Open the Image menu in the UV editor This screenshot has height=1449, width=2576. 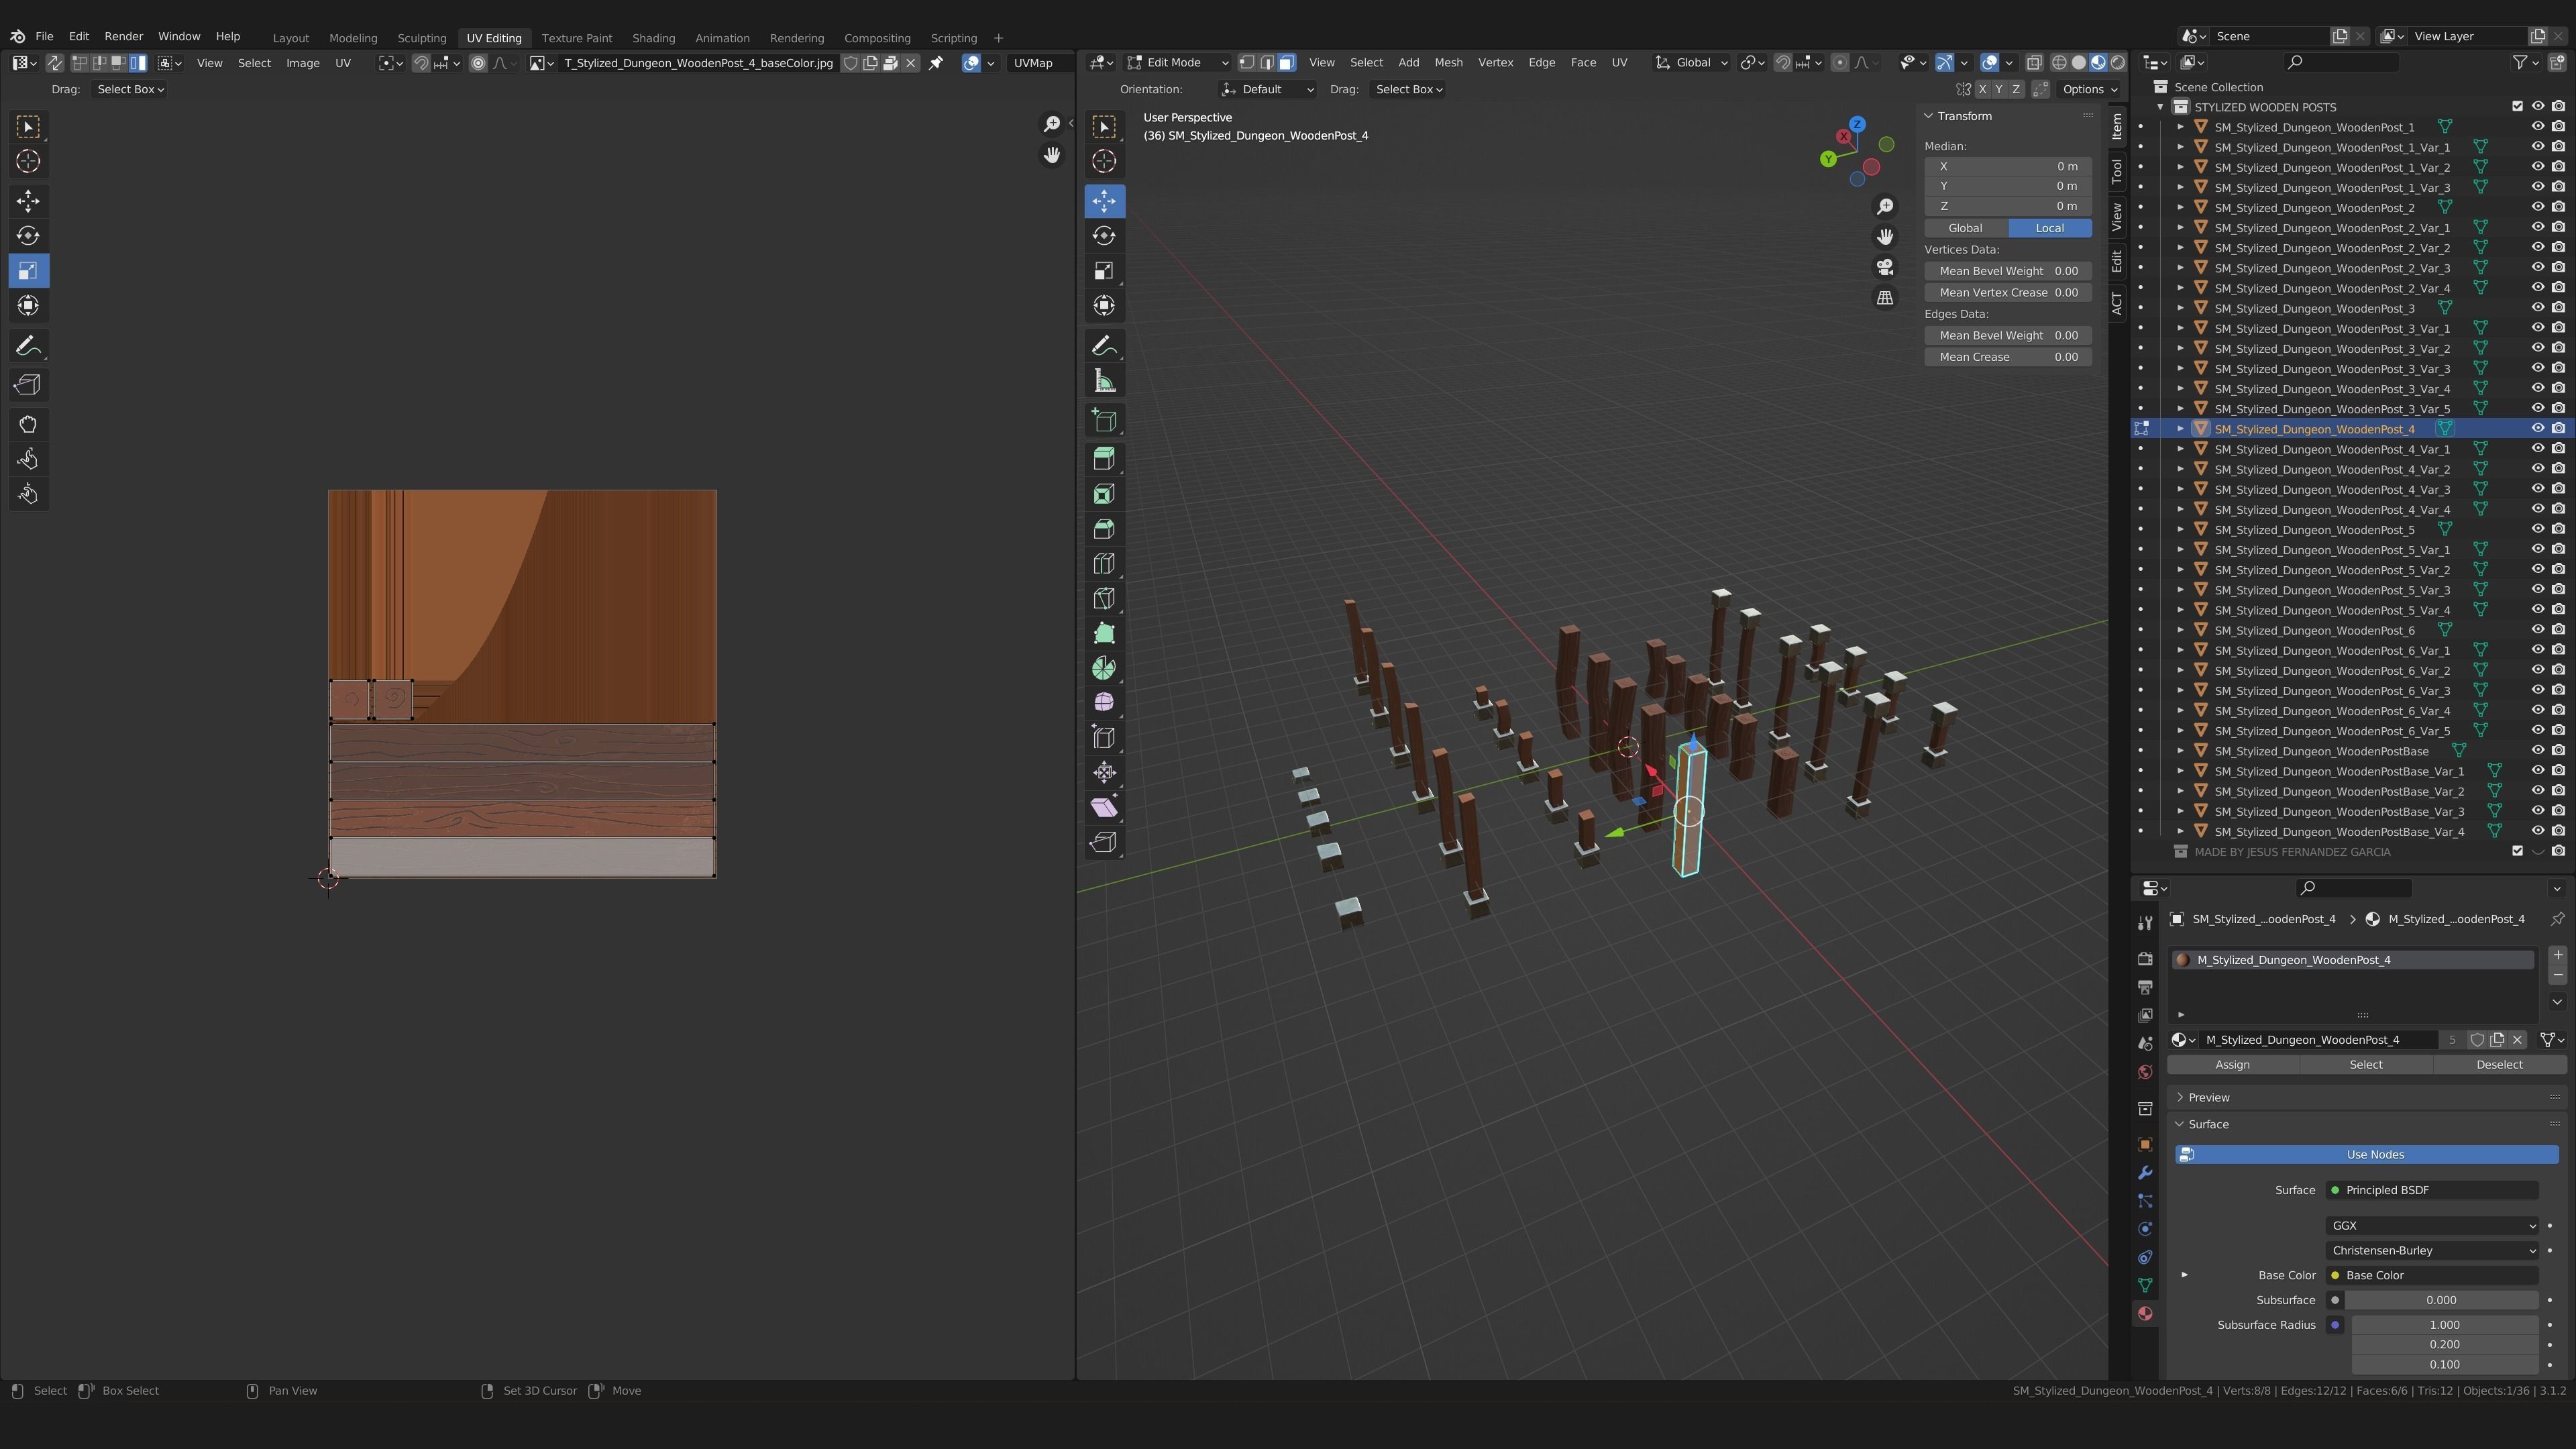(303, 63)
